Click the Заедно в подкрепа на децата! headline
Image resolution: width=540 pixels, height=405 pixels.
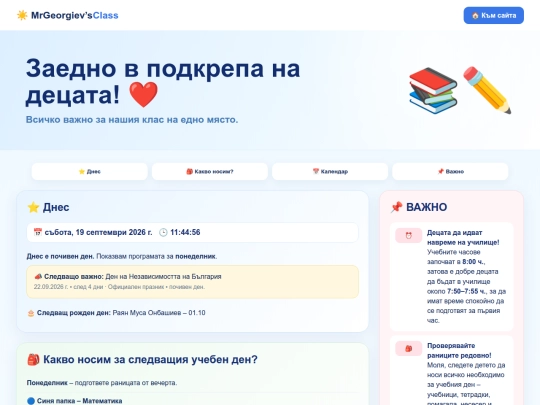[x=163, y=82]
